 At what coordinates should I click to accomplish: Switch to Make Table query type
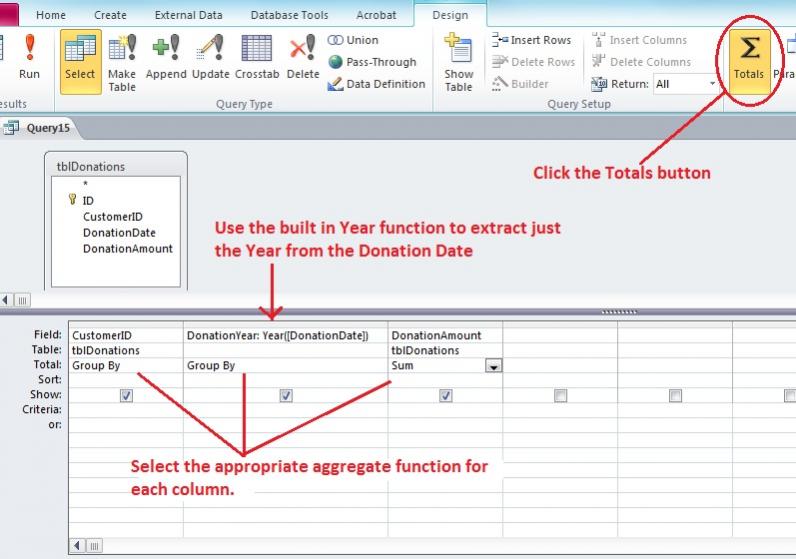[122, 63]
